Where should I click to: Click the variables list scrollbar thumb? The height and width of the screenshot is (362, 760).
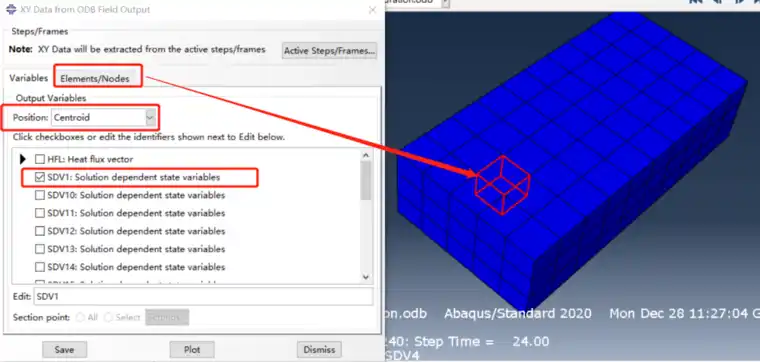[366, 180]
